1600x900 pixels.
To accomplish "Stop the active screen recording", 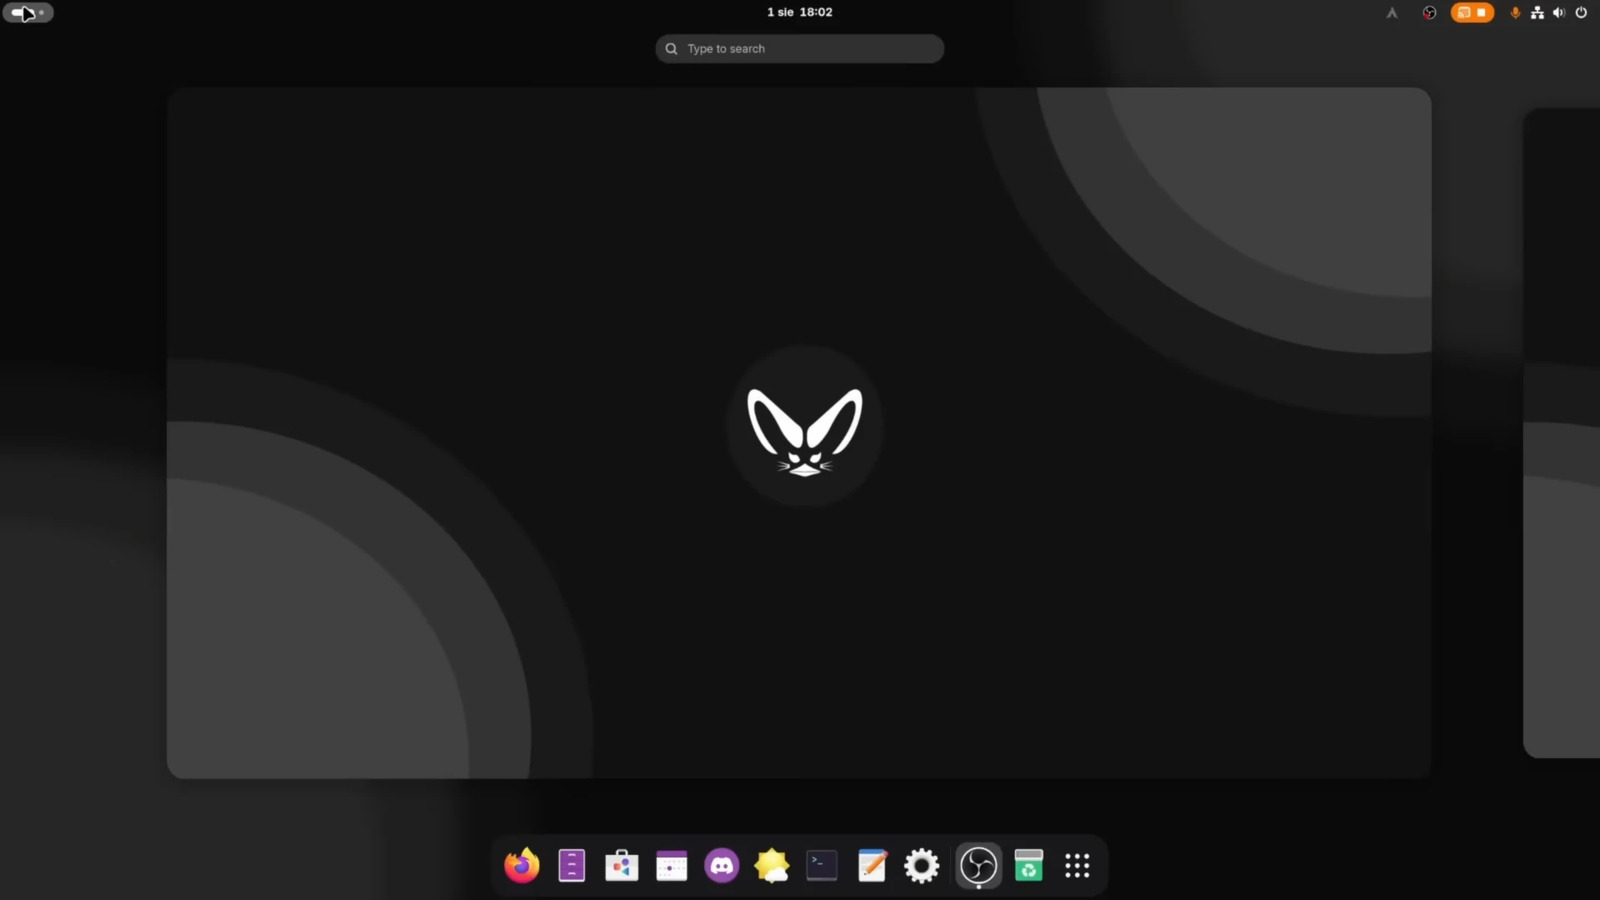I will [x=1483, y=13].
